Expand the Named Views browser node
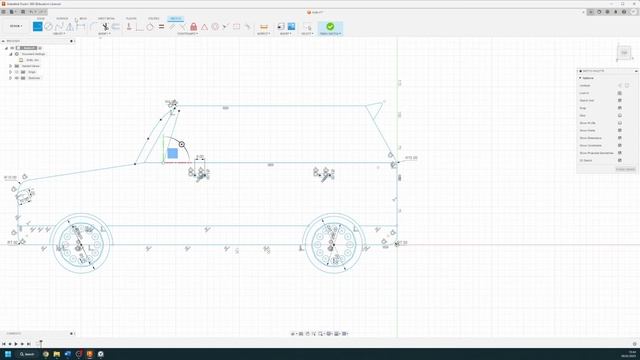This screenshot has height=360, width=640. pyautogui.click(x=11, y=66)
